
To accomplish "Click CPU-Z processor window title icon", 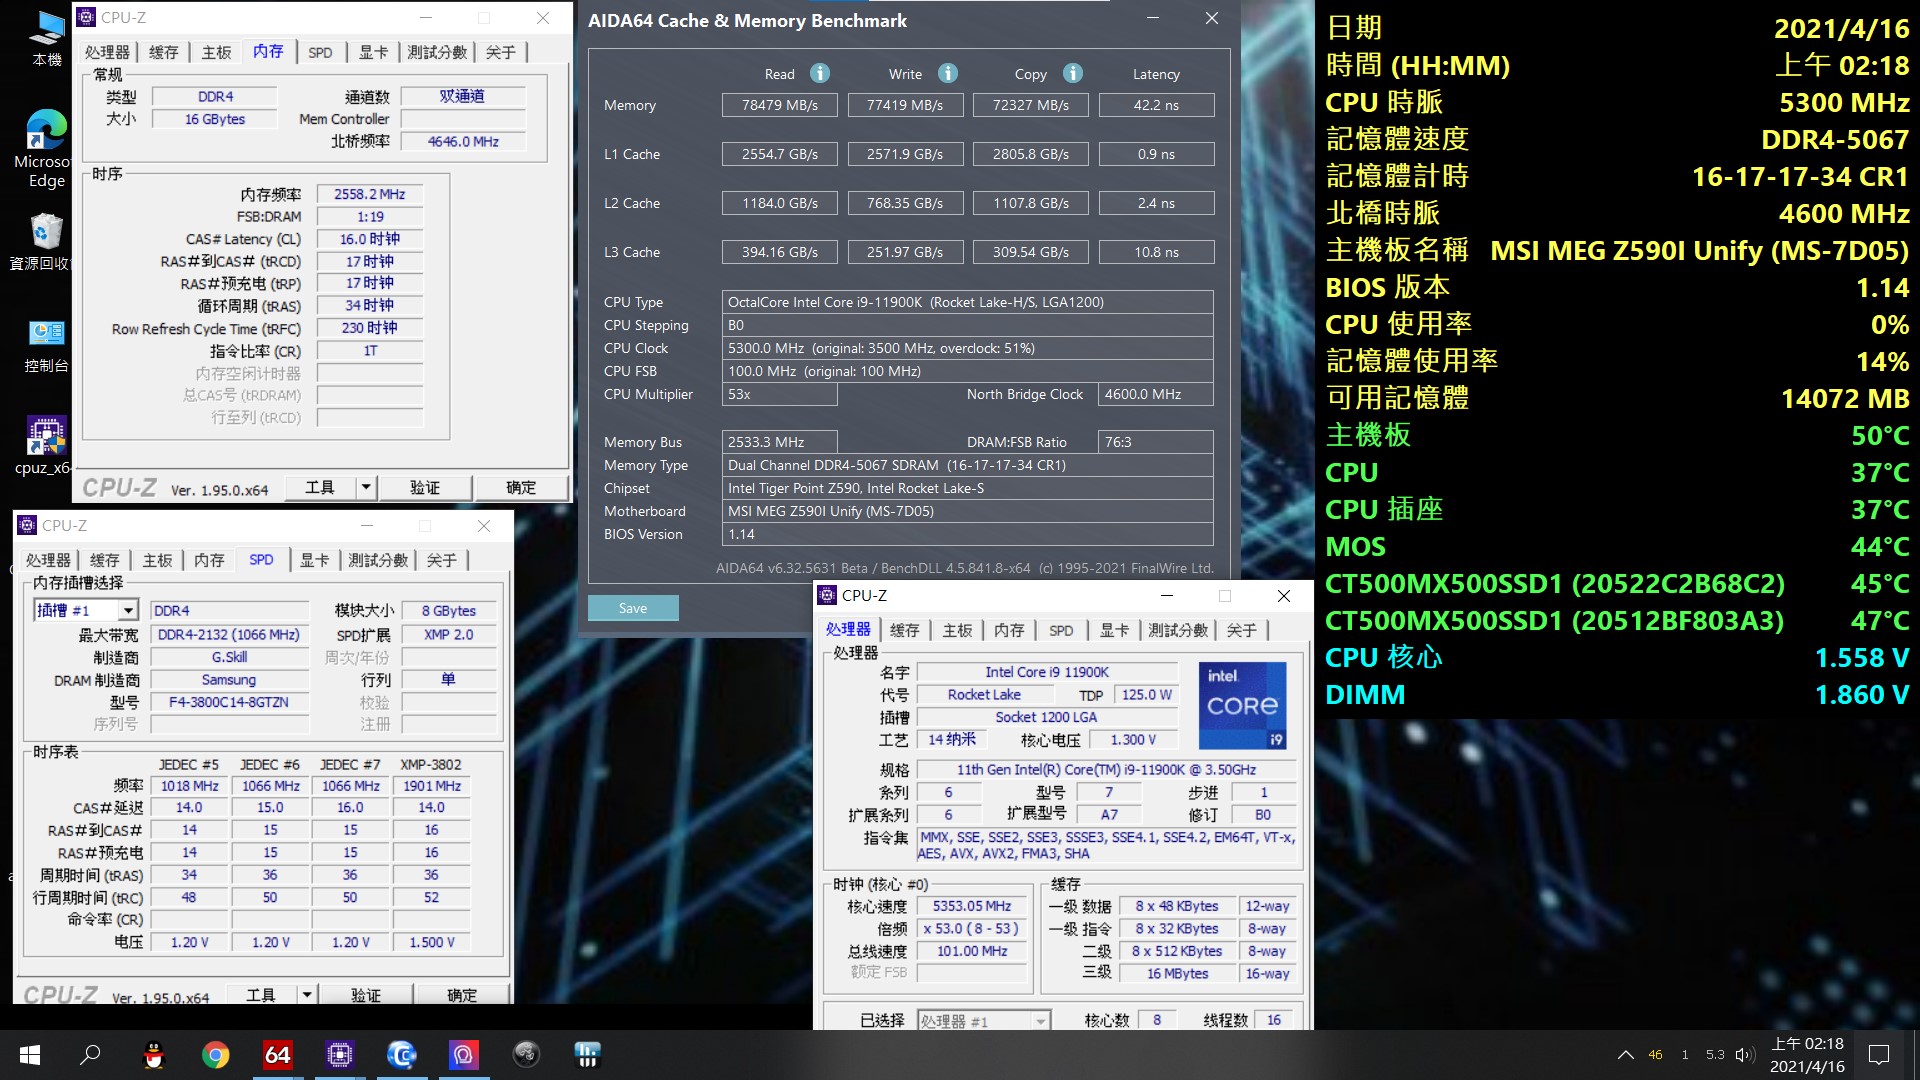I will (x=827, y=595).
